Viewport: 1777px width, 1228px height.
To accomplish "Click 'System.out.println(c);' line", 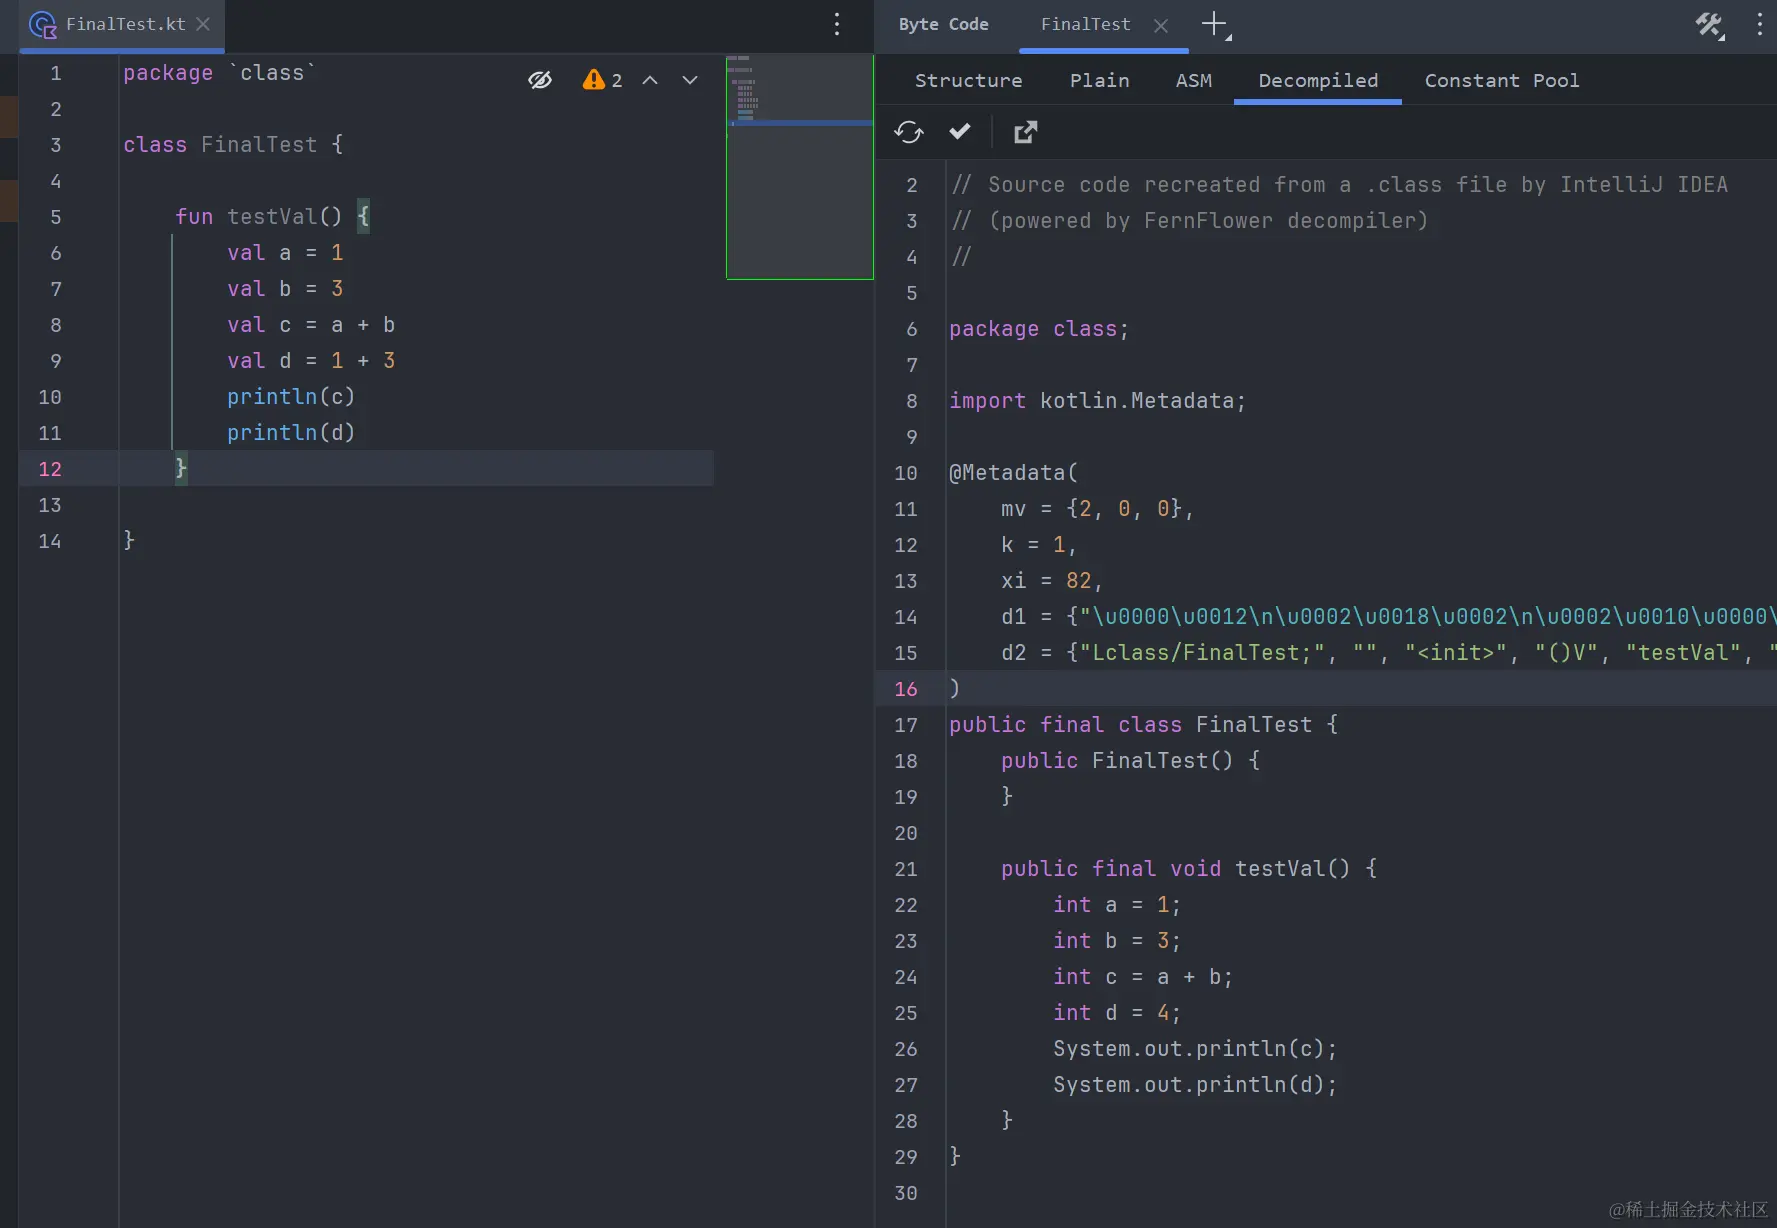I will [1195, 1049].
